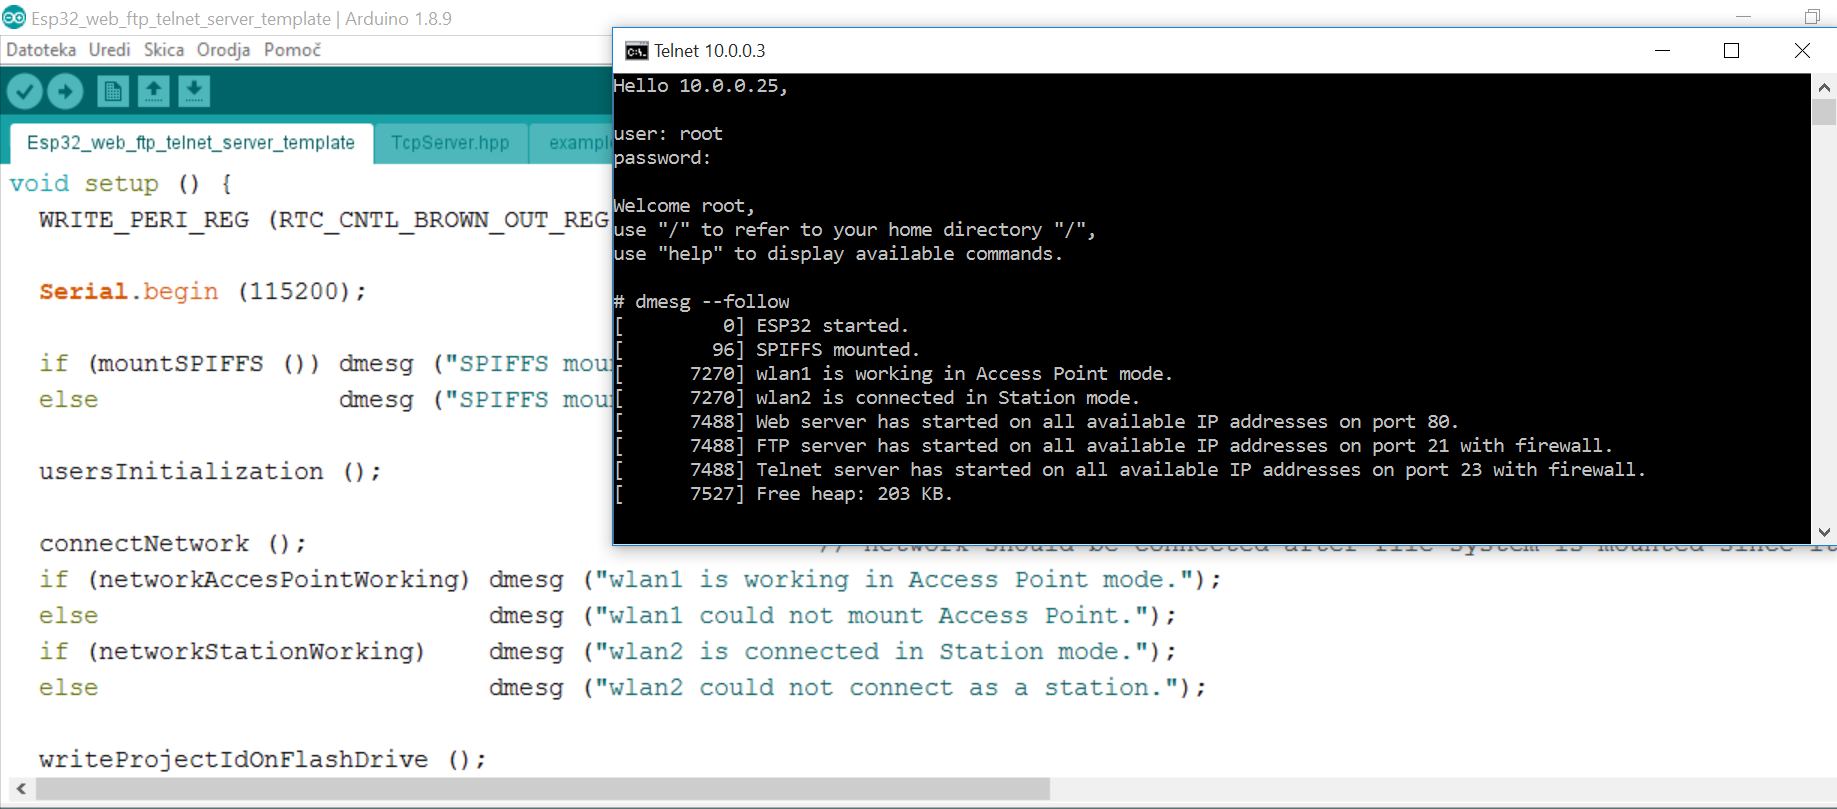Minimize the Arduino IDE window
Viewport: 1837px width, 809px height.
1744,16
